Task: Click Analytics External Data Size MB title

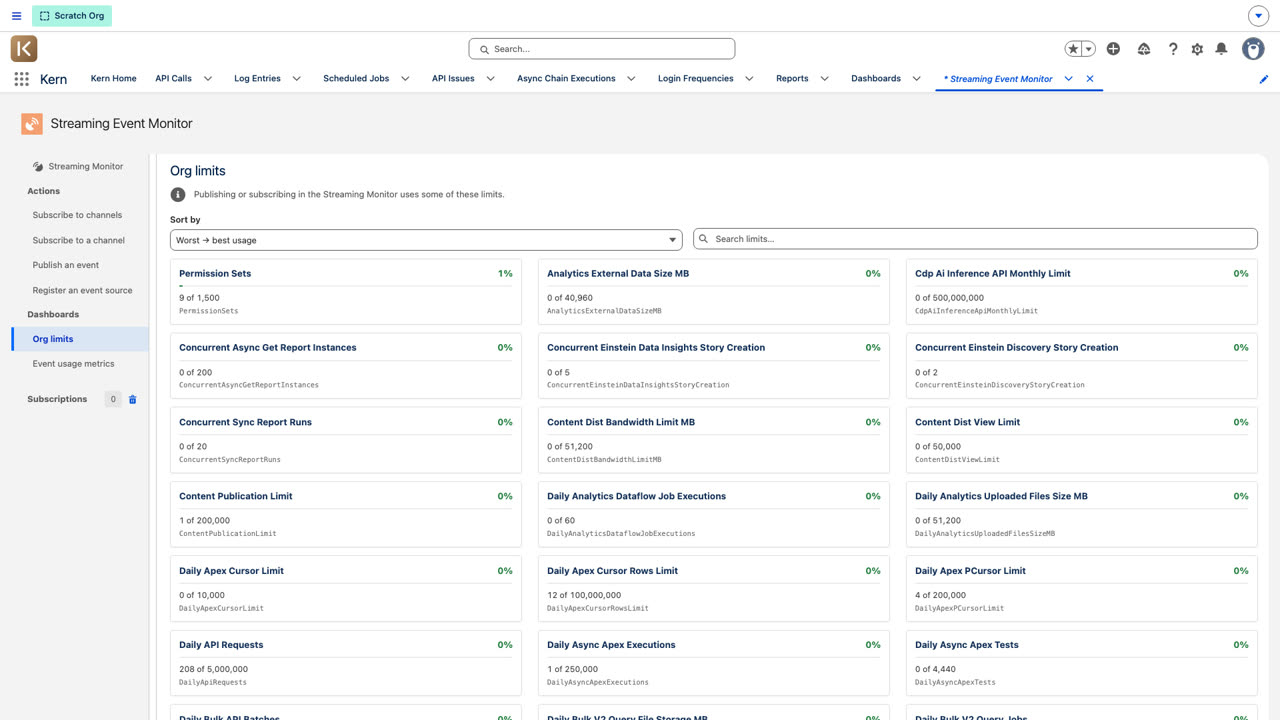Action: point(618,273)
